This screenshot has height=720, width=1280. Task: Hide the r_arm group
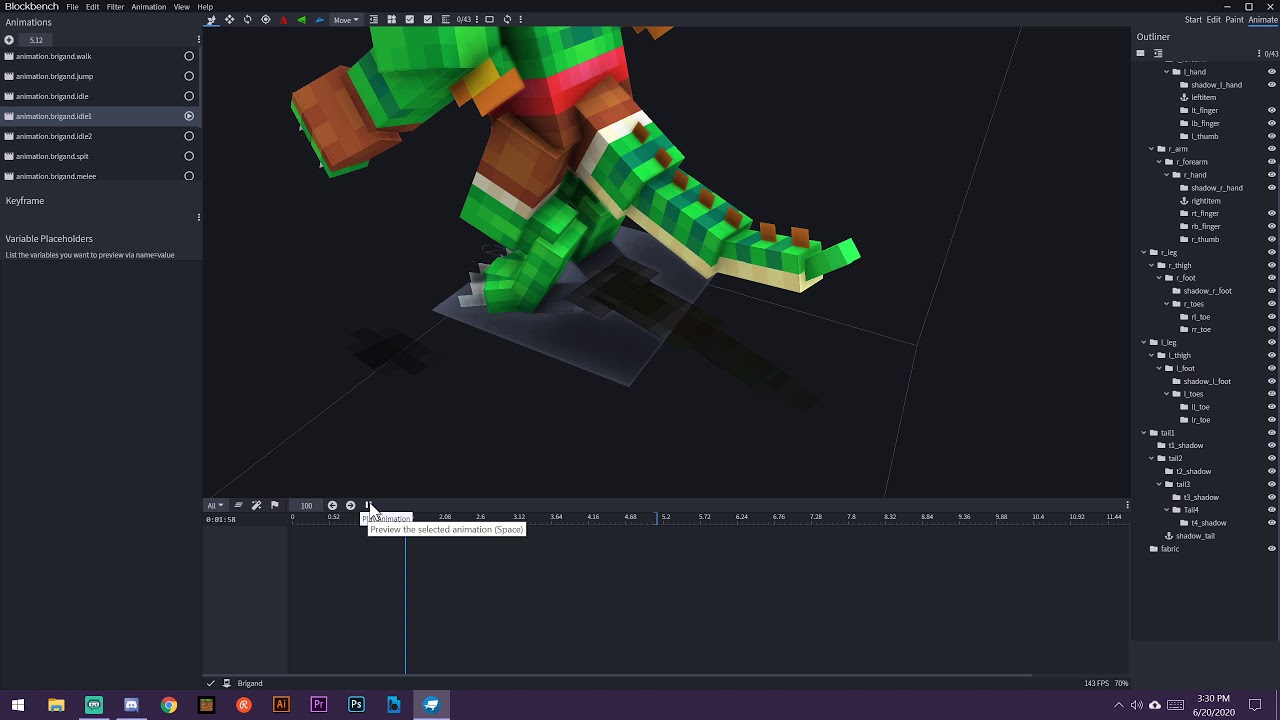coord(1272,149)
